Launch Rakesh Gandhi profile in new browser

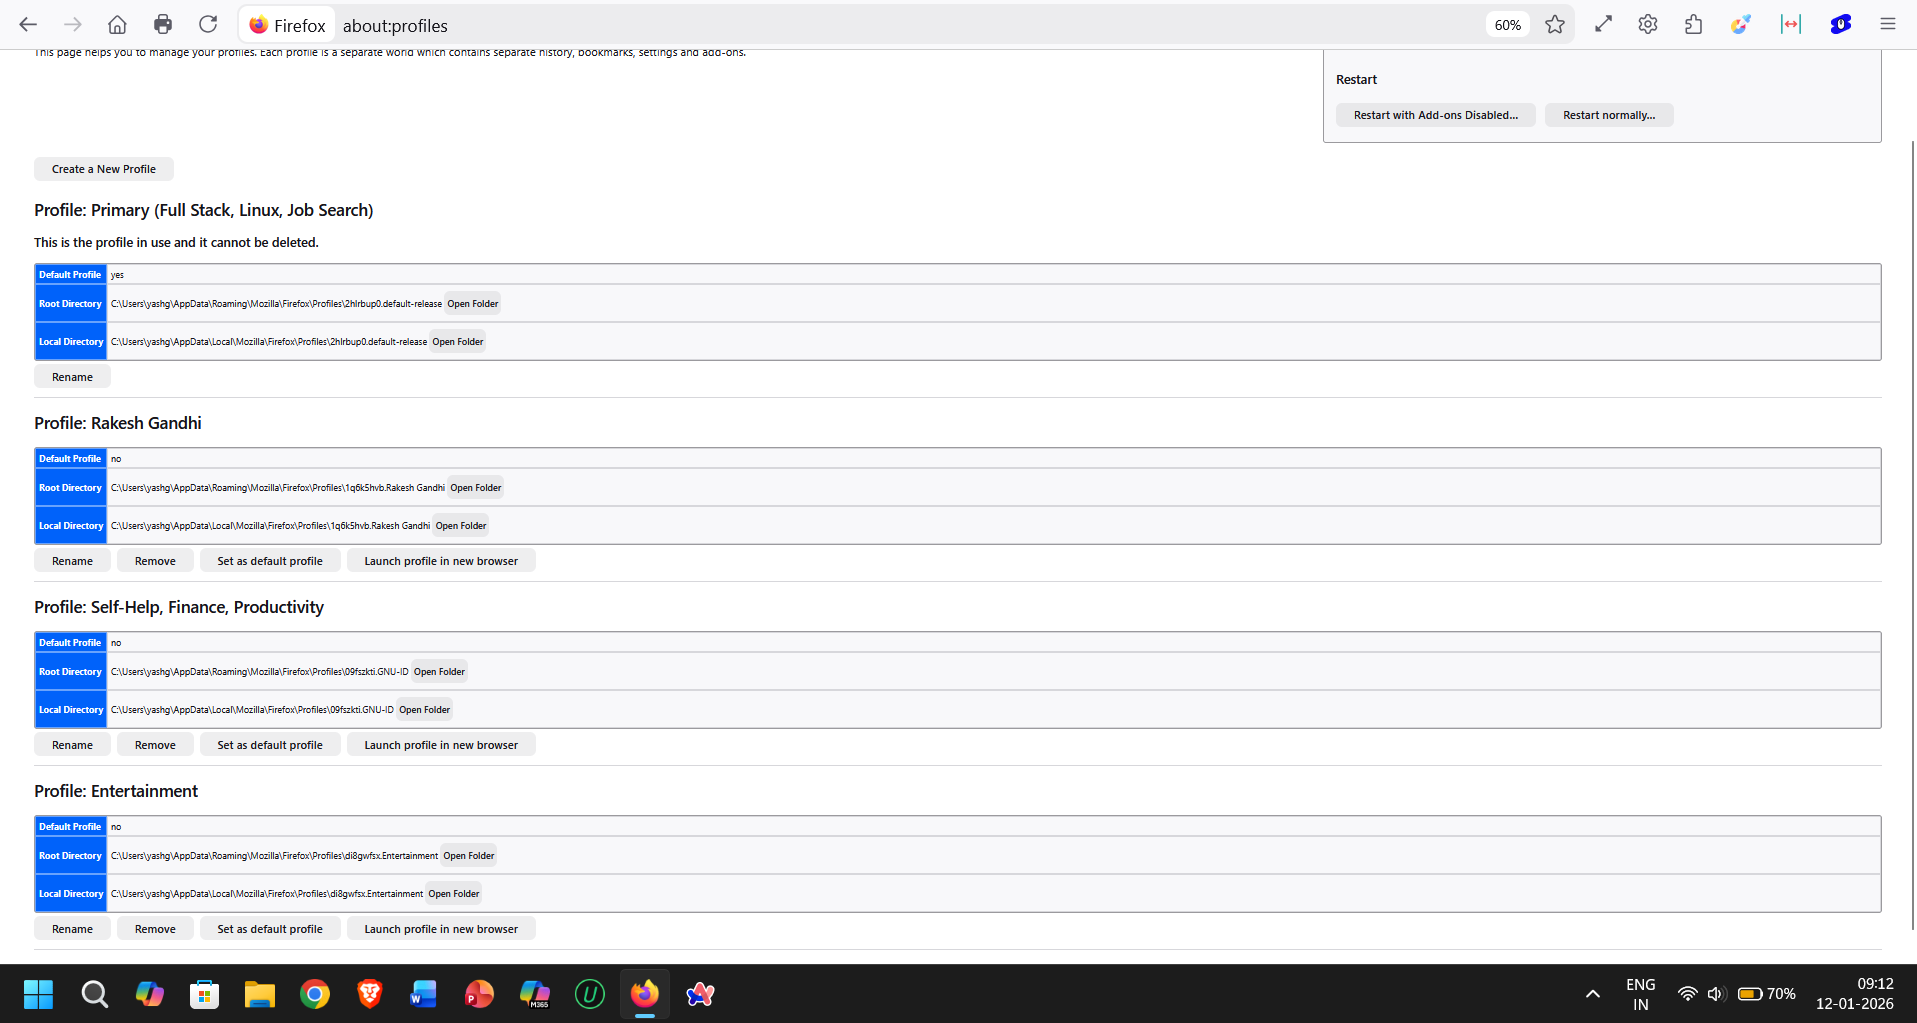pos(441,561)
